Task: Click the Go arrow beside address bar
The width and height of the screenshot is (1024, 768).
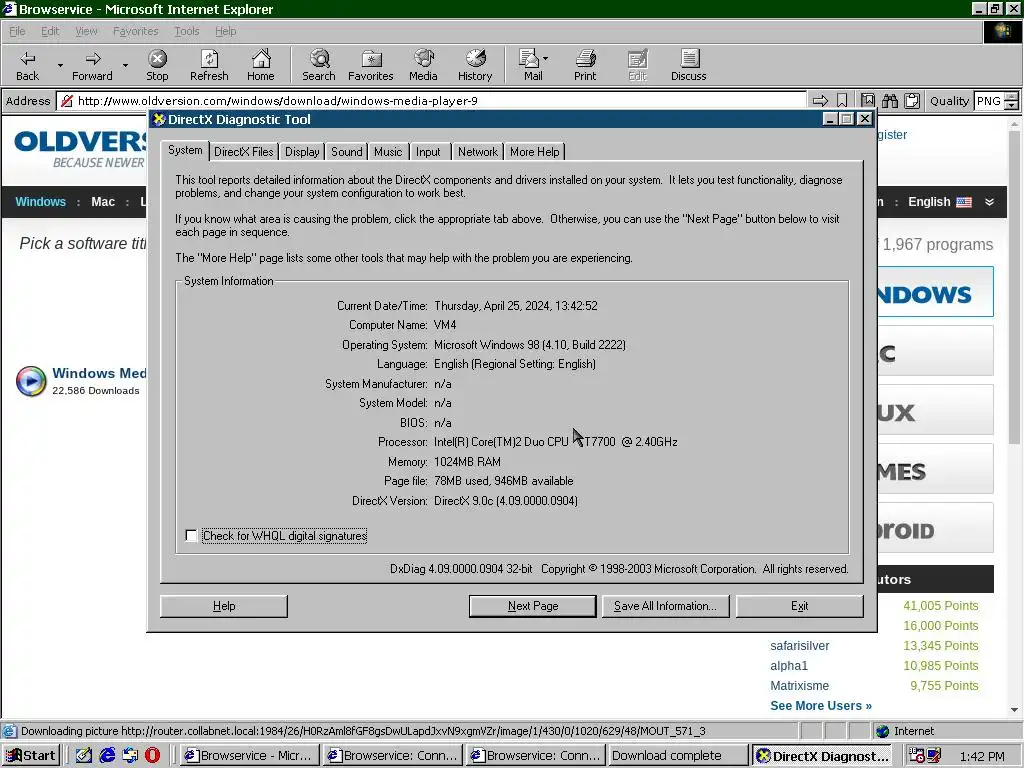Action: tap(820, 101)
